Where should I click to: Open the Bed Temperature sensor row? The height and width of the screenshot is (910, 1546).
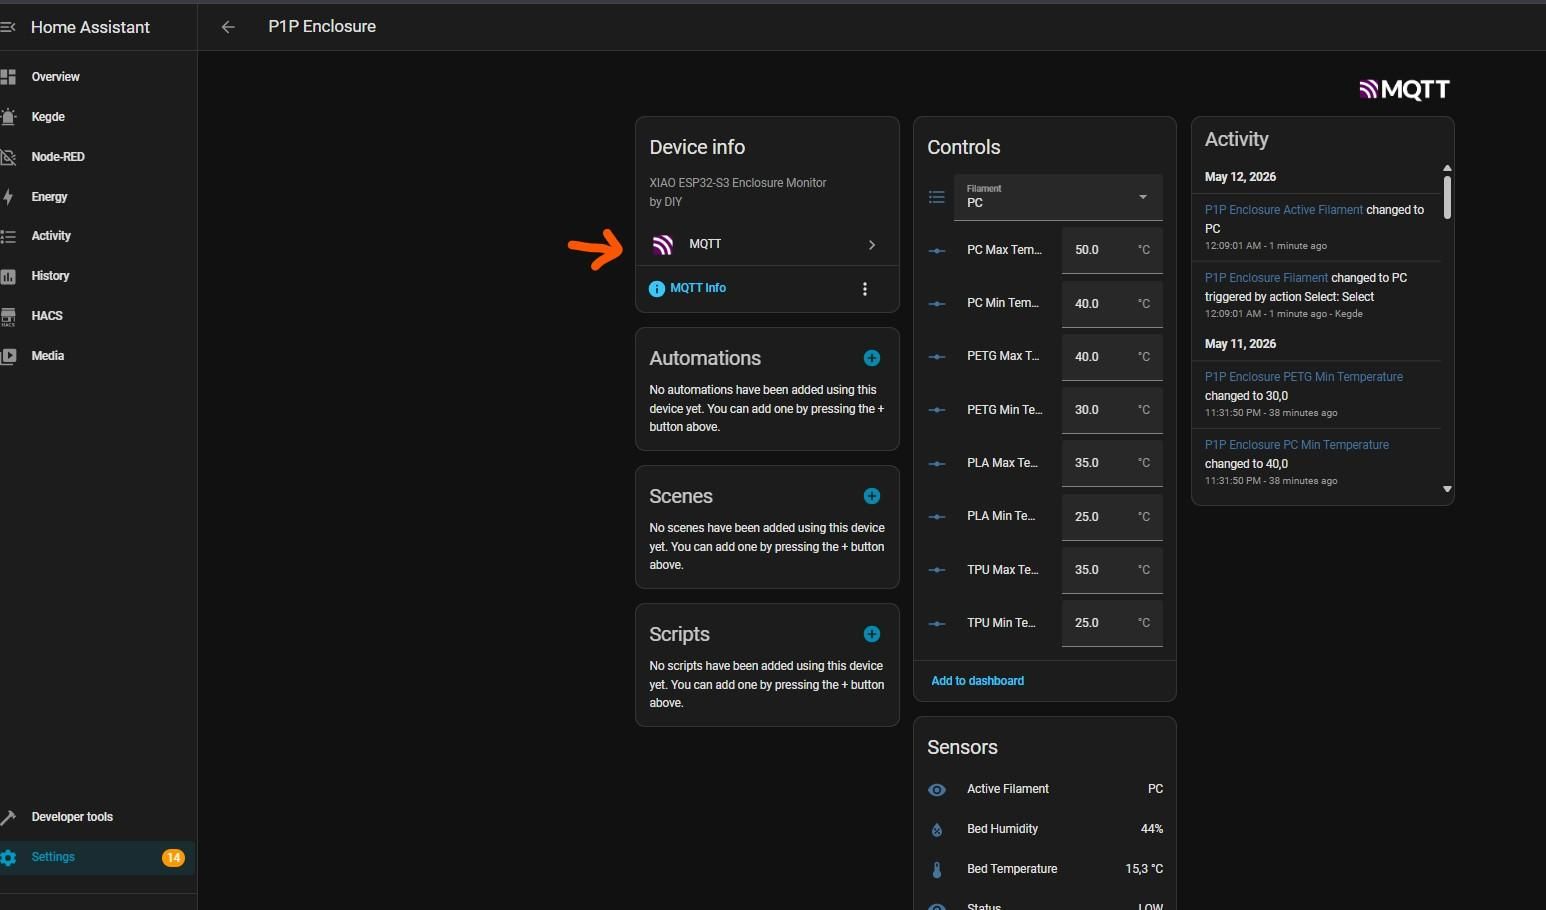pyautogui.click(x=1045, y=869)
